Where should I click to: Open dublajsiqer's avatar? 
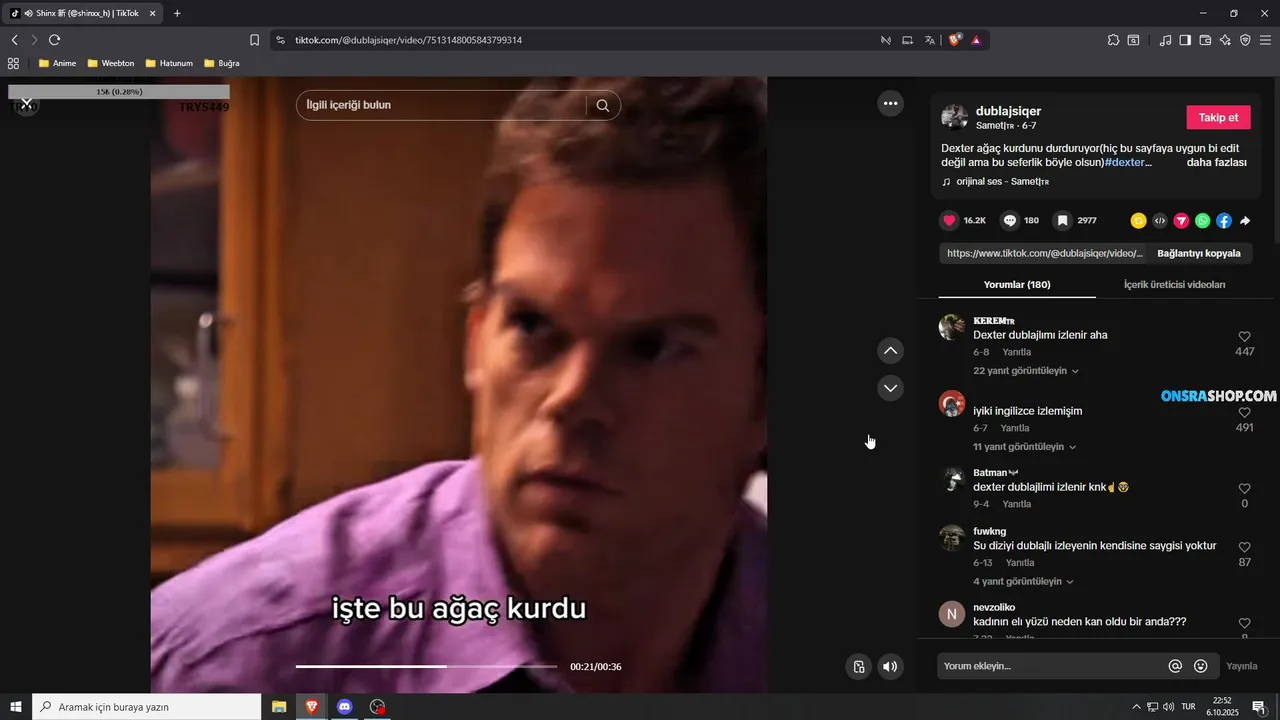[954, 117]
